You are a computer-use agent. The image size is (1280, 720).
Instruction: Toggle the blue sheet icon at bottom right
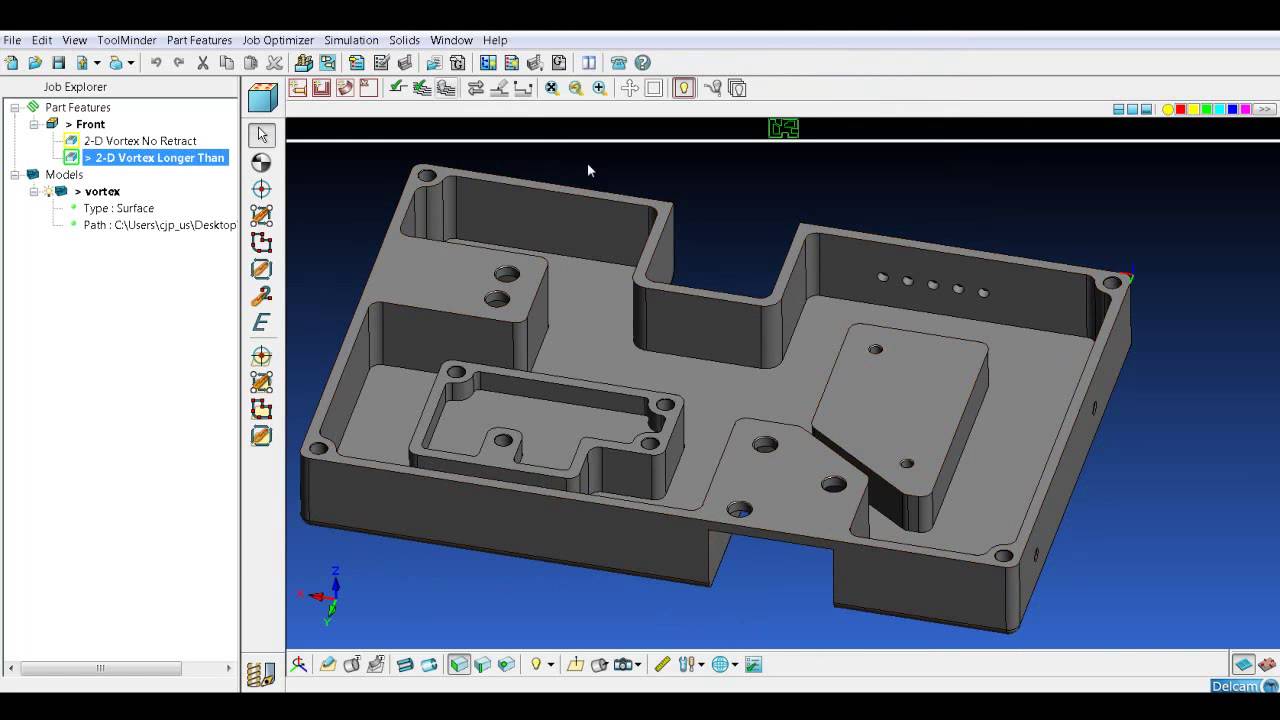1244,664
